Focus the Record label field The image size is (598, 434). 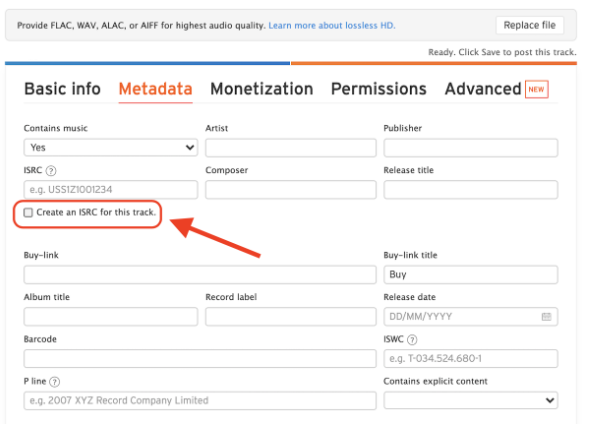click(291, 317)
